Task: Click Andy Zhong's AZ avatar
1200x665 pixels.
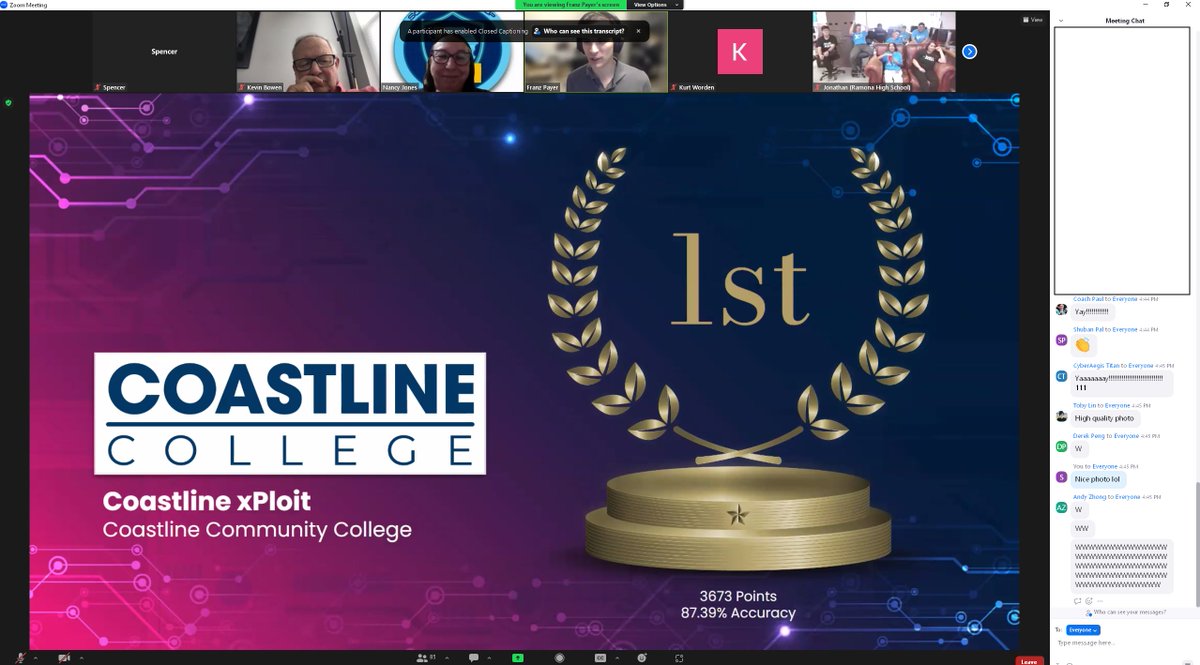Action: click(x=1061, y=508)
